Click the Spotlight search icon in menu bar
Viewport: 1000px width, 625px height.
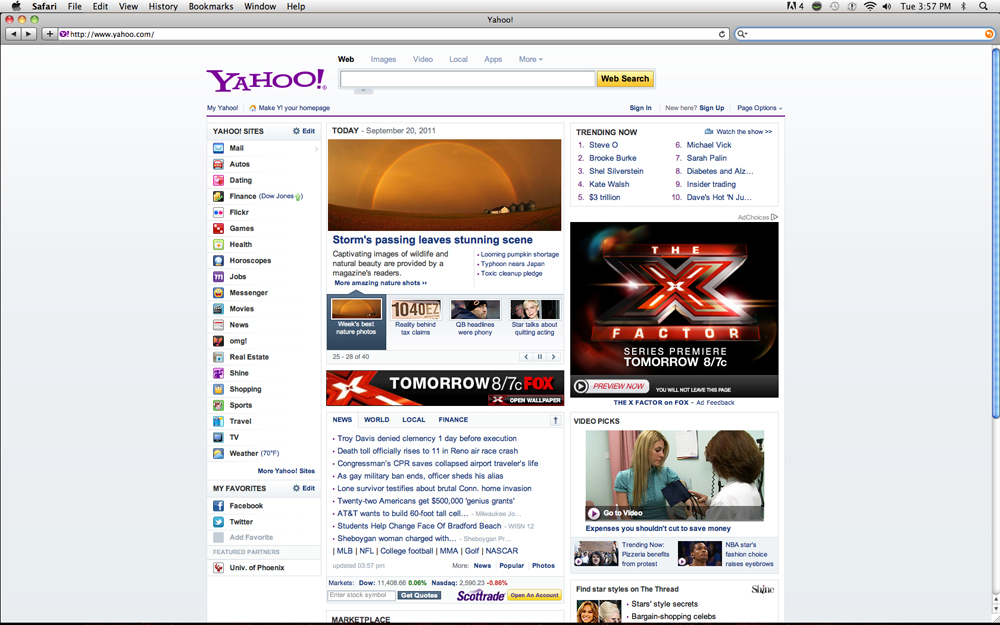pyautogui.click(x=983, y=6)
